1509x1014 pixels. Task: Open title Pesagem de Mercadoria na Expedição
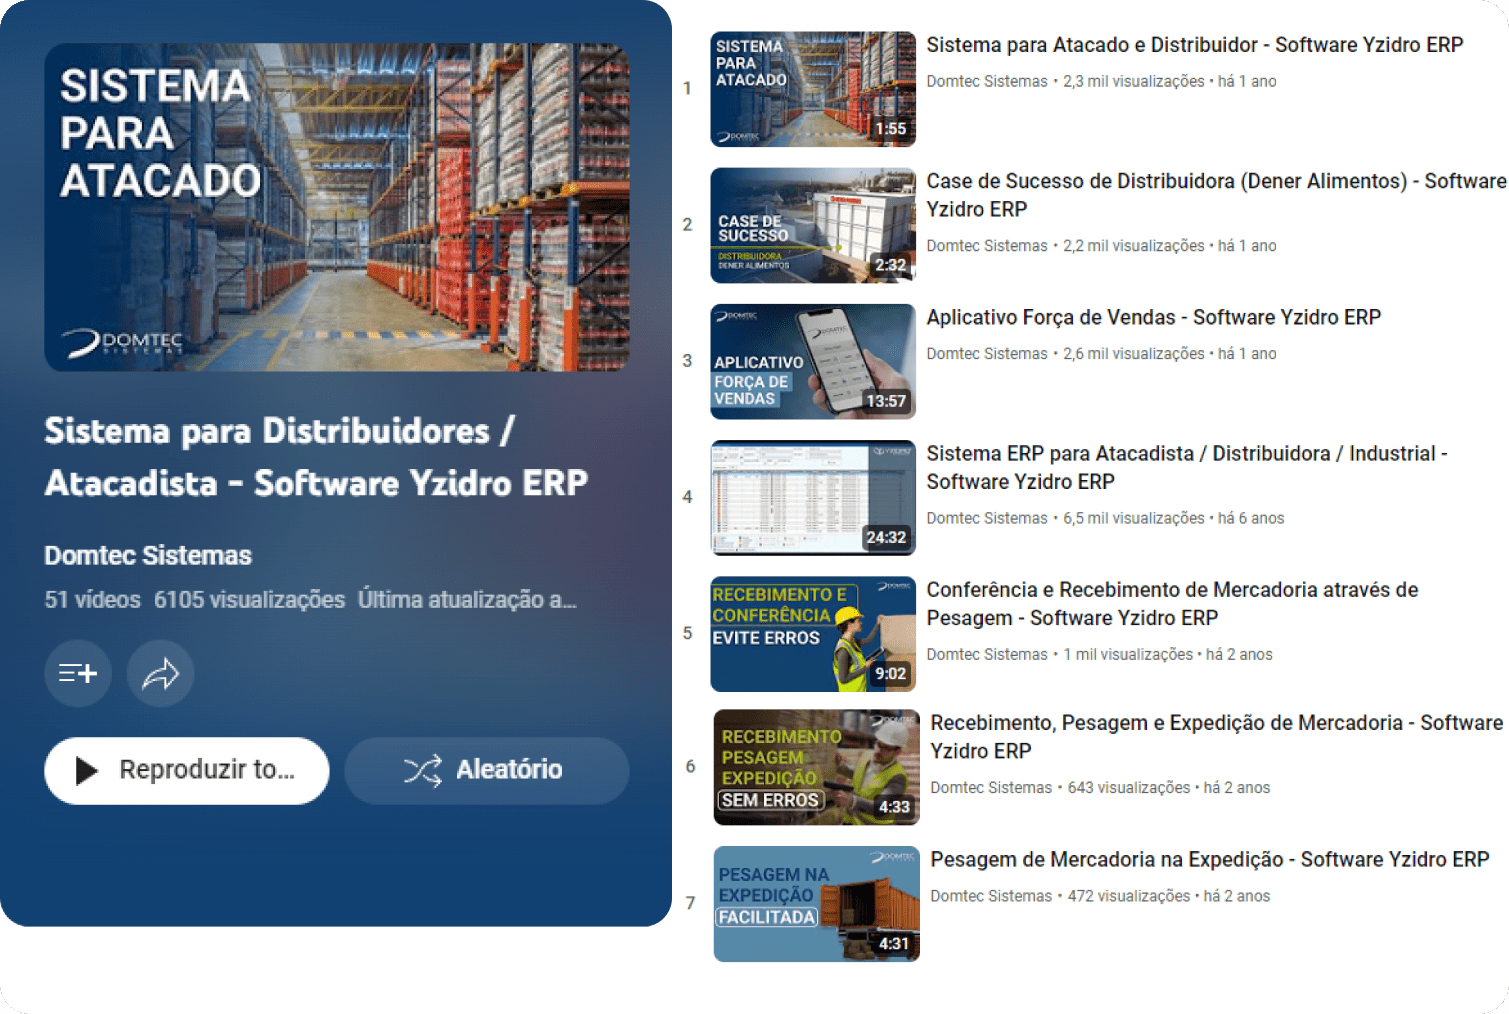click(x=1210, y=860)
